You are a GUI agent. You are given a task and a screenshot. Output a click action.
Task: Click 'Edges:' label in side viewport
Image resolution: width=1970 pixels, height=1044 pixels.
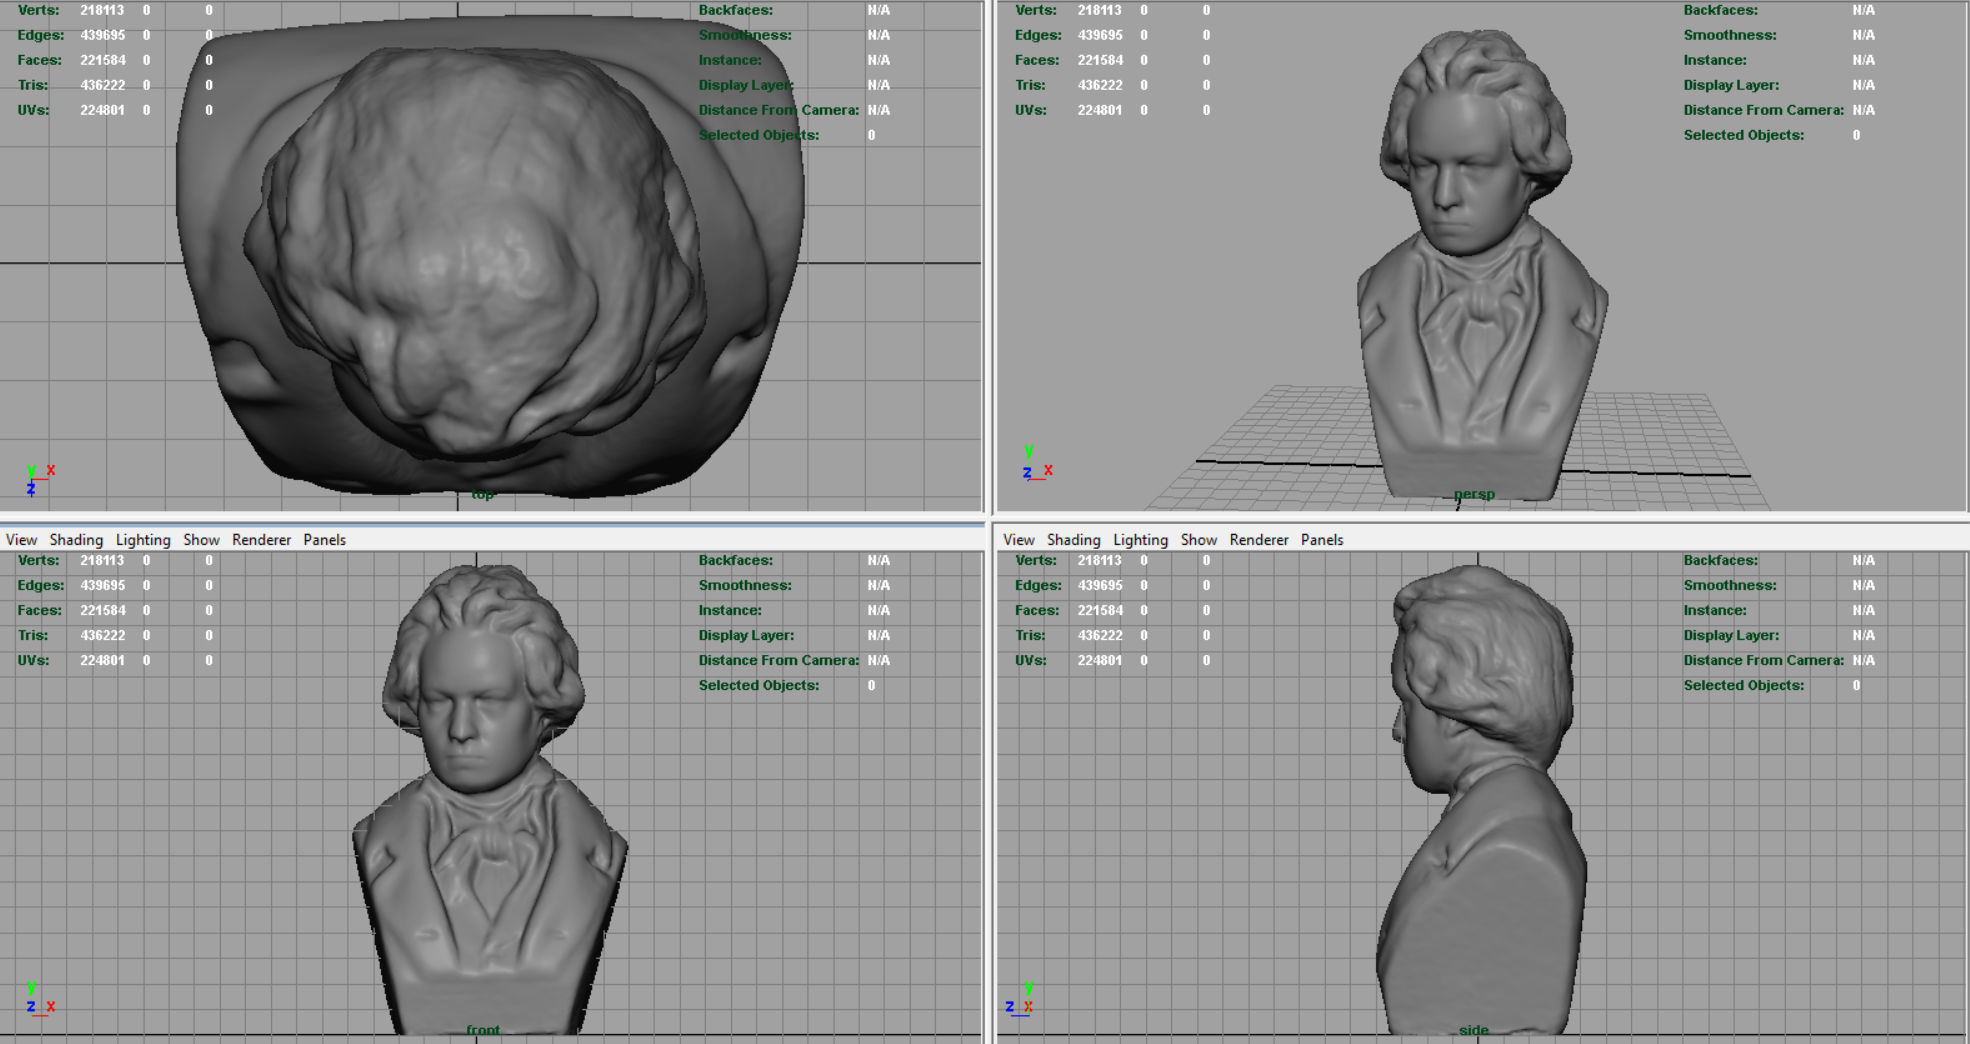tap(1038, 585)
